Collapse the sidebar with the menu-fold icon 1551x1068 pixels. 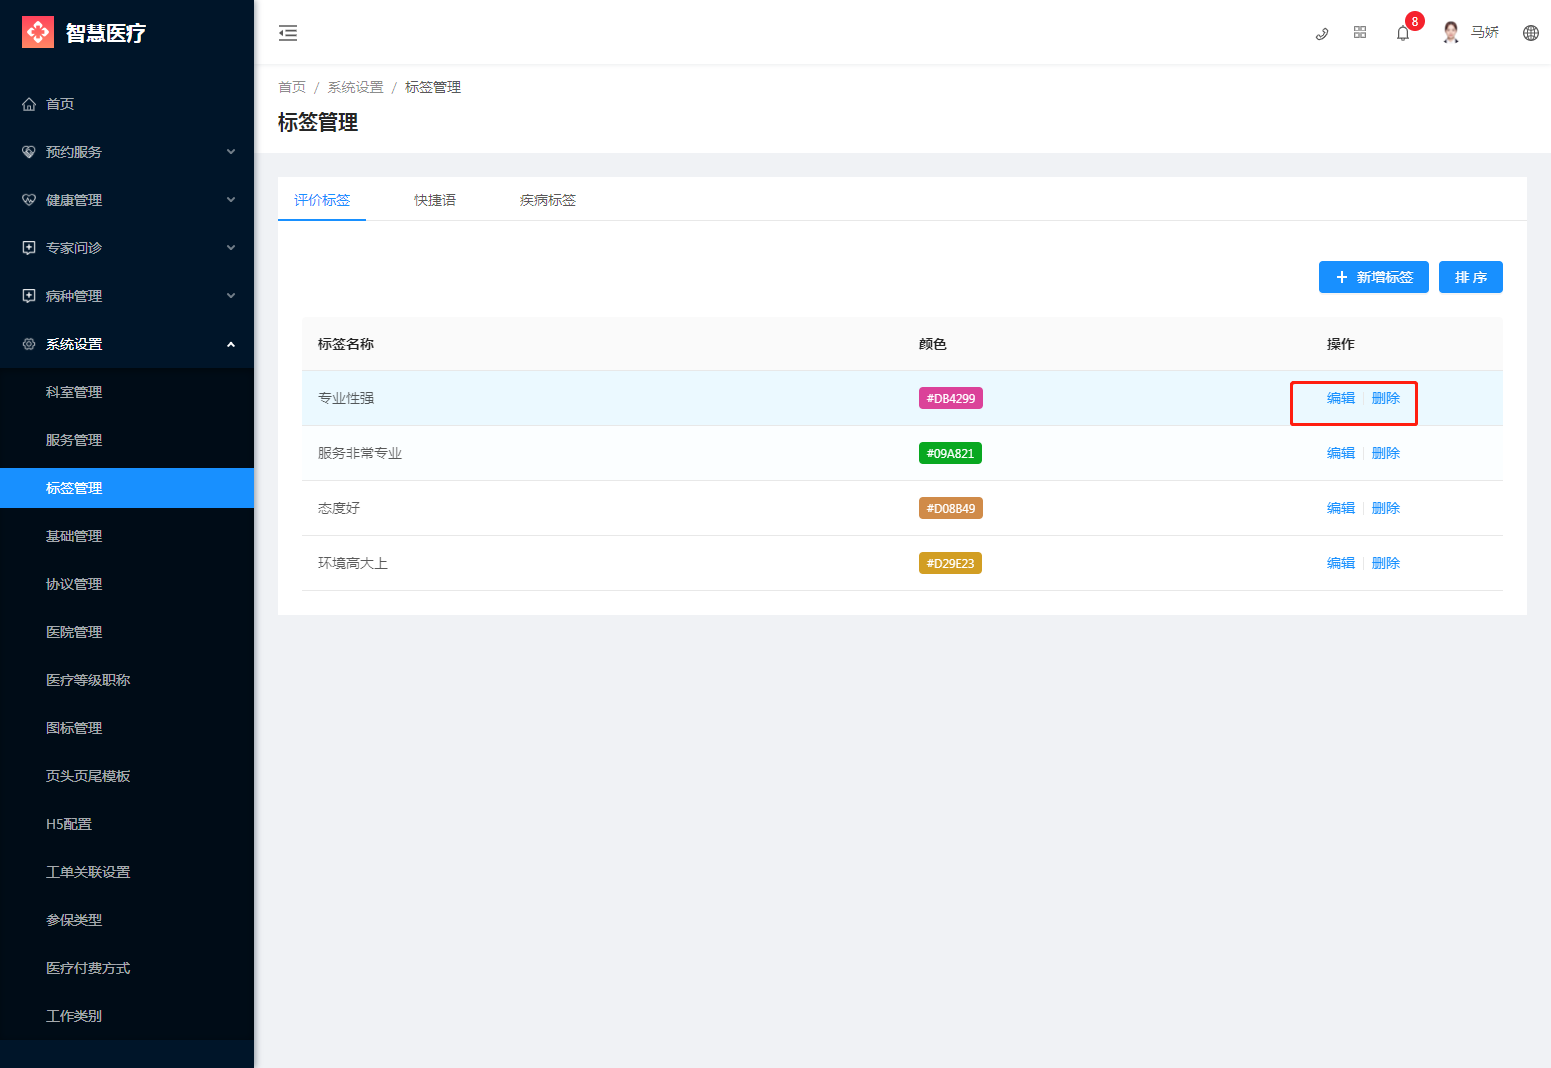[x=288, y=33]
